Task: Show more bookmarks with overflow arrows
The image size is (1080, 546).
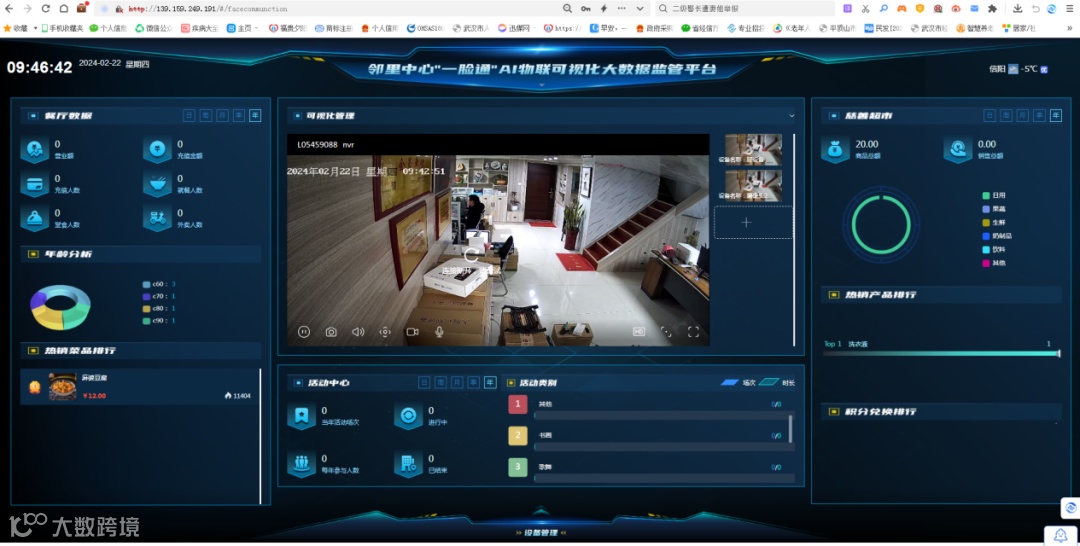Action: [1069, 28]
